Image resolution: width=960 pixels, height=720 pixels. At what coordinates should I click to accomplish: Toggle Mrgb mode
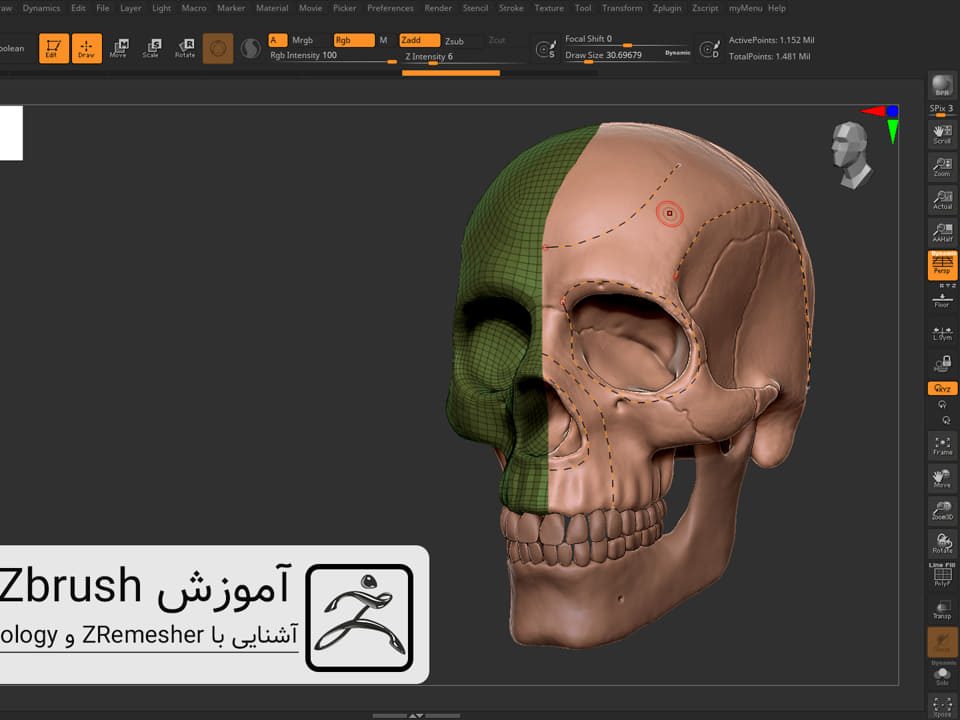pos(302,40)
